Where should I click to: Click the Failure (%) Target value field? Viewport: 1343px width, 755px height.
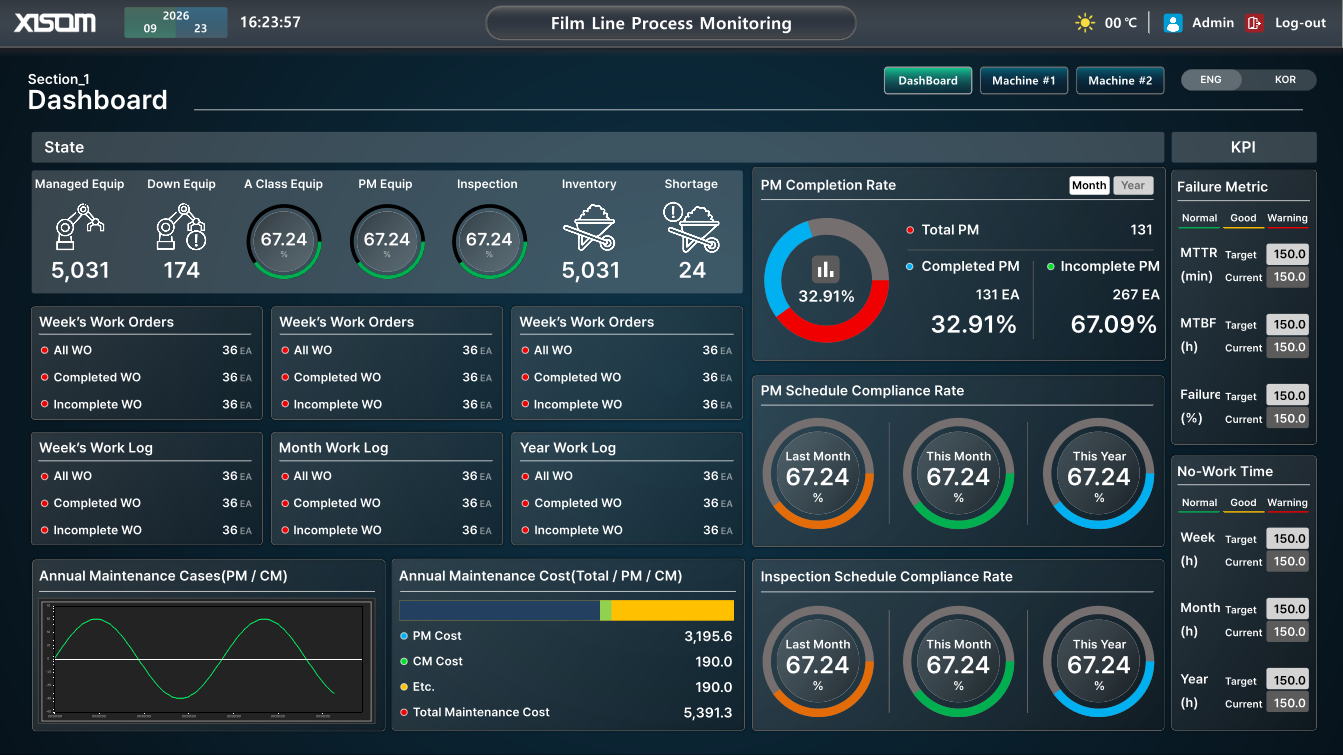(x=1288, y=395)
